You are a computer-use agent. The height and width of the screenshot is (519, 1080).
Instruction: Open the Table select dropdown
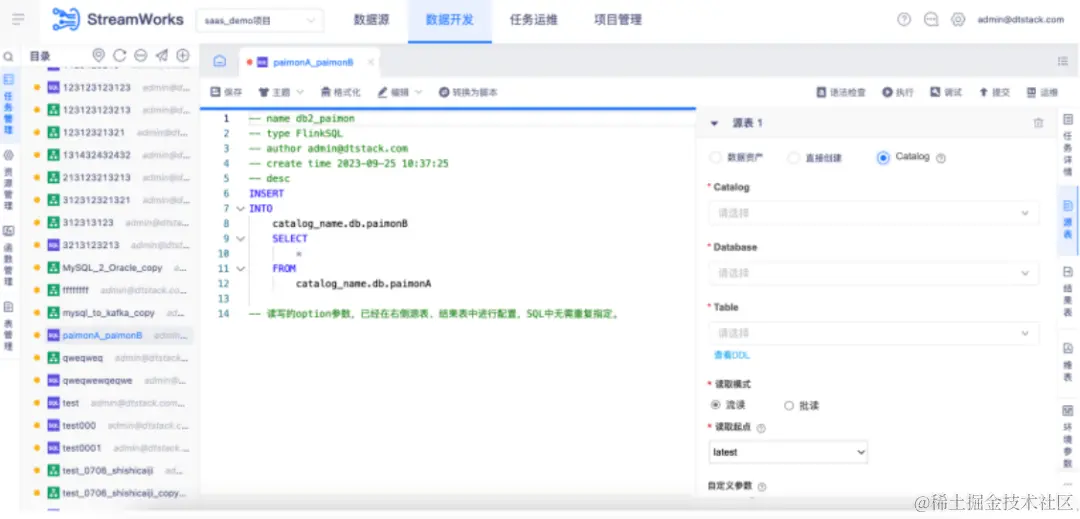873,333
